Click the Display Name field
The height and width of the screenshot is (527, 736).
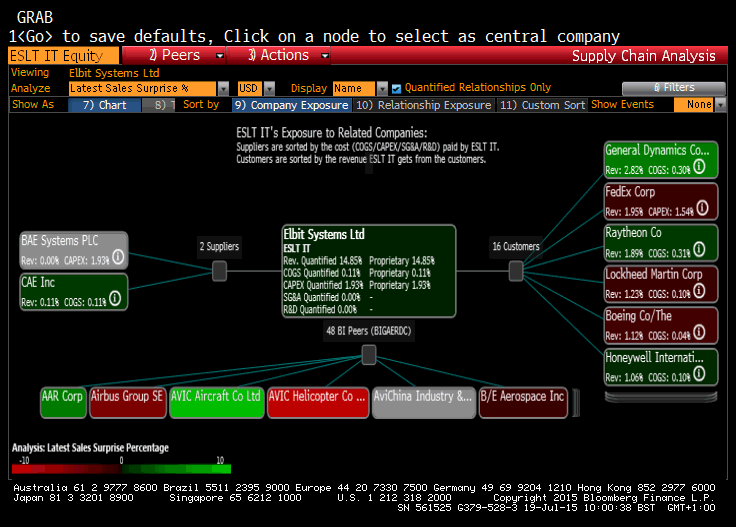pyautogui.click(x=354, y=88)
